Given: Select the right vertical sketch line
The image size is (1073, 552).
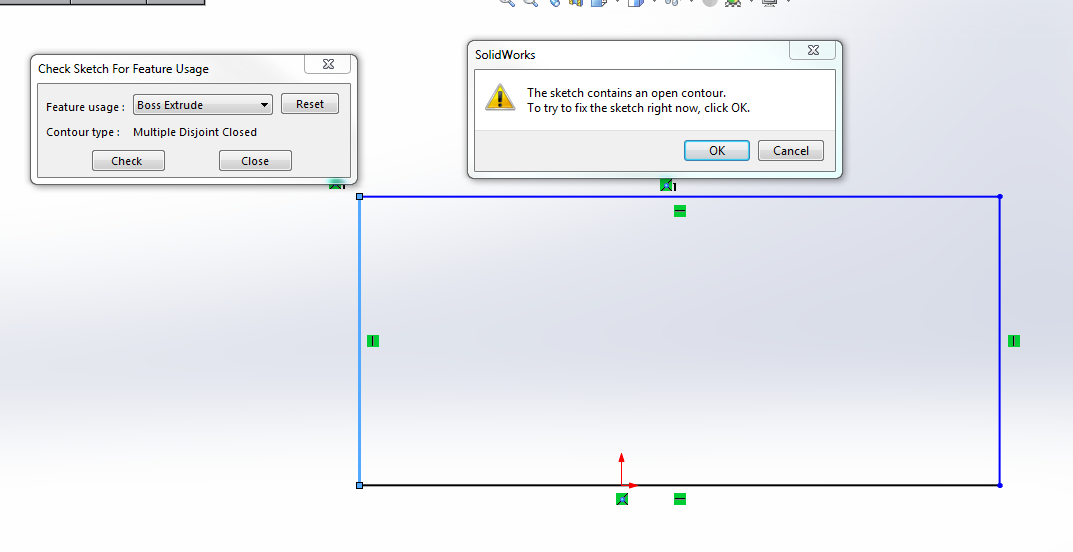Looking at the screenshot, I should (x=1000, y=341).
